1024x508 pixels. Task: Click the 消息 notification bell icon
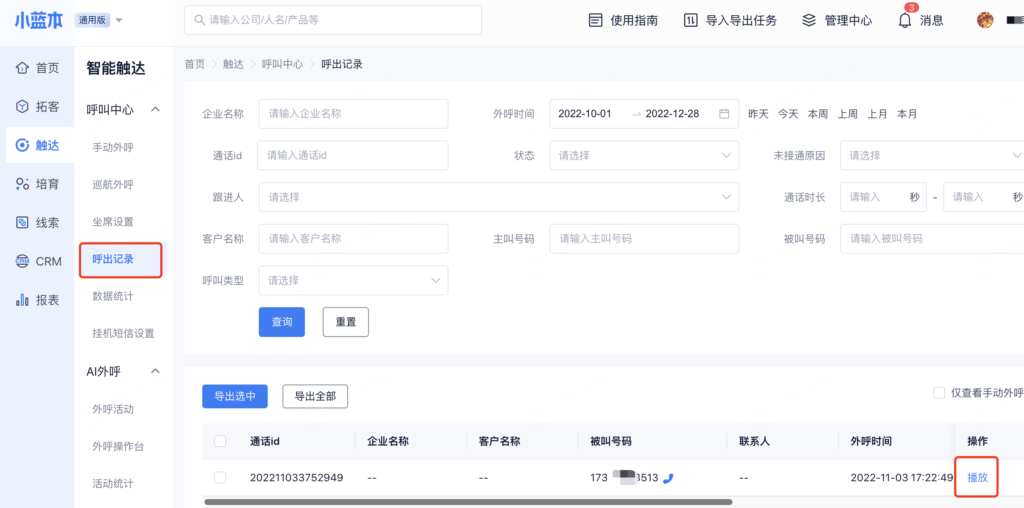[905, 21]
